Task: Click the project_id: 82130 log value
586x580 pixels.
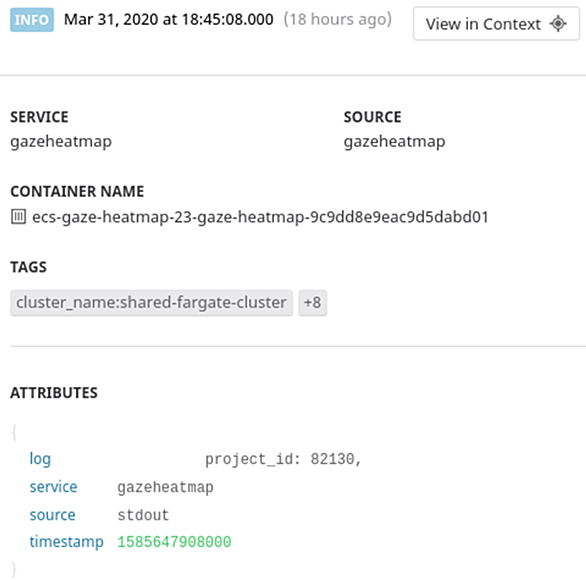Action: (283, 459)
